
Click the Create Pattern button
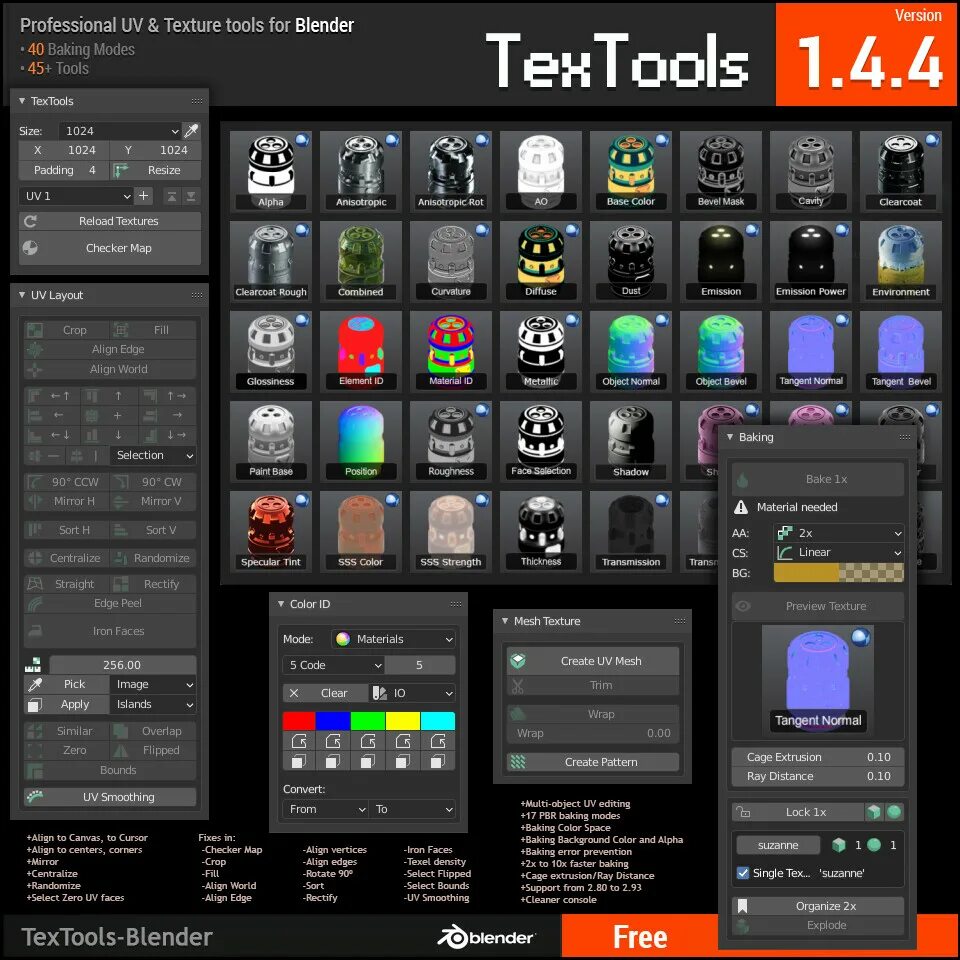coord(593,762)
